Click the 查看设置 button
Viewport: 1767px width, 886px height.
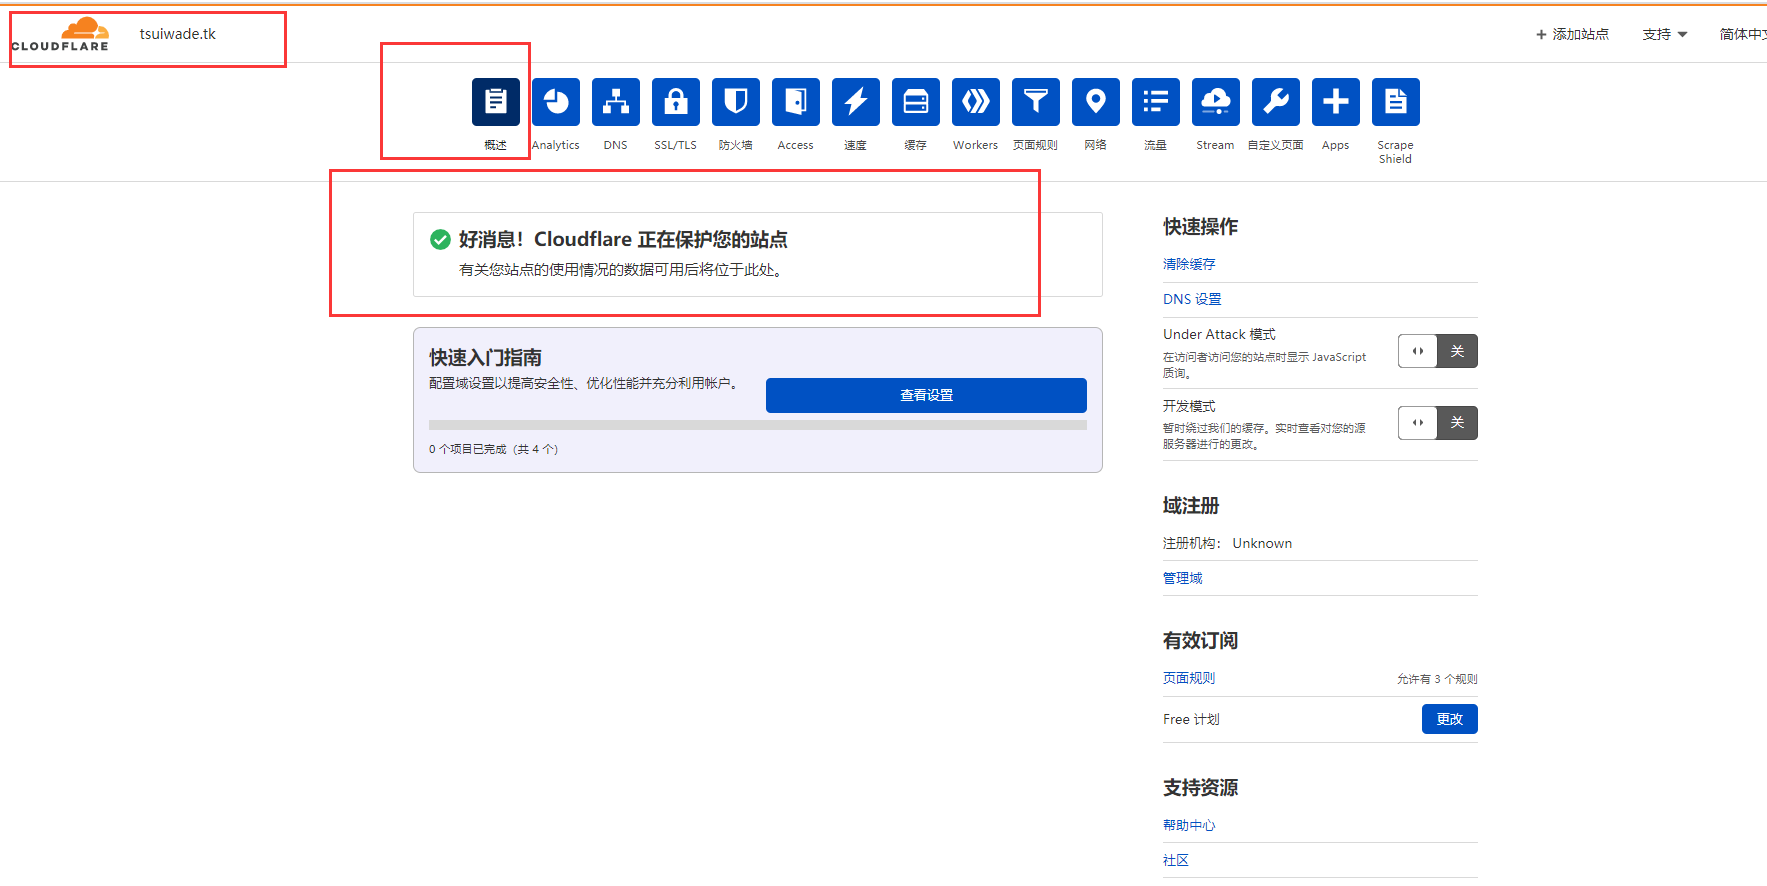926,395
